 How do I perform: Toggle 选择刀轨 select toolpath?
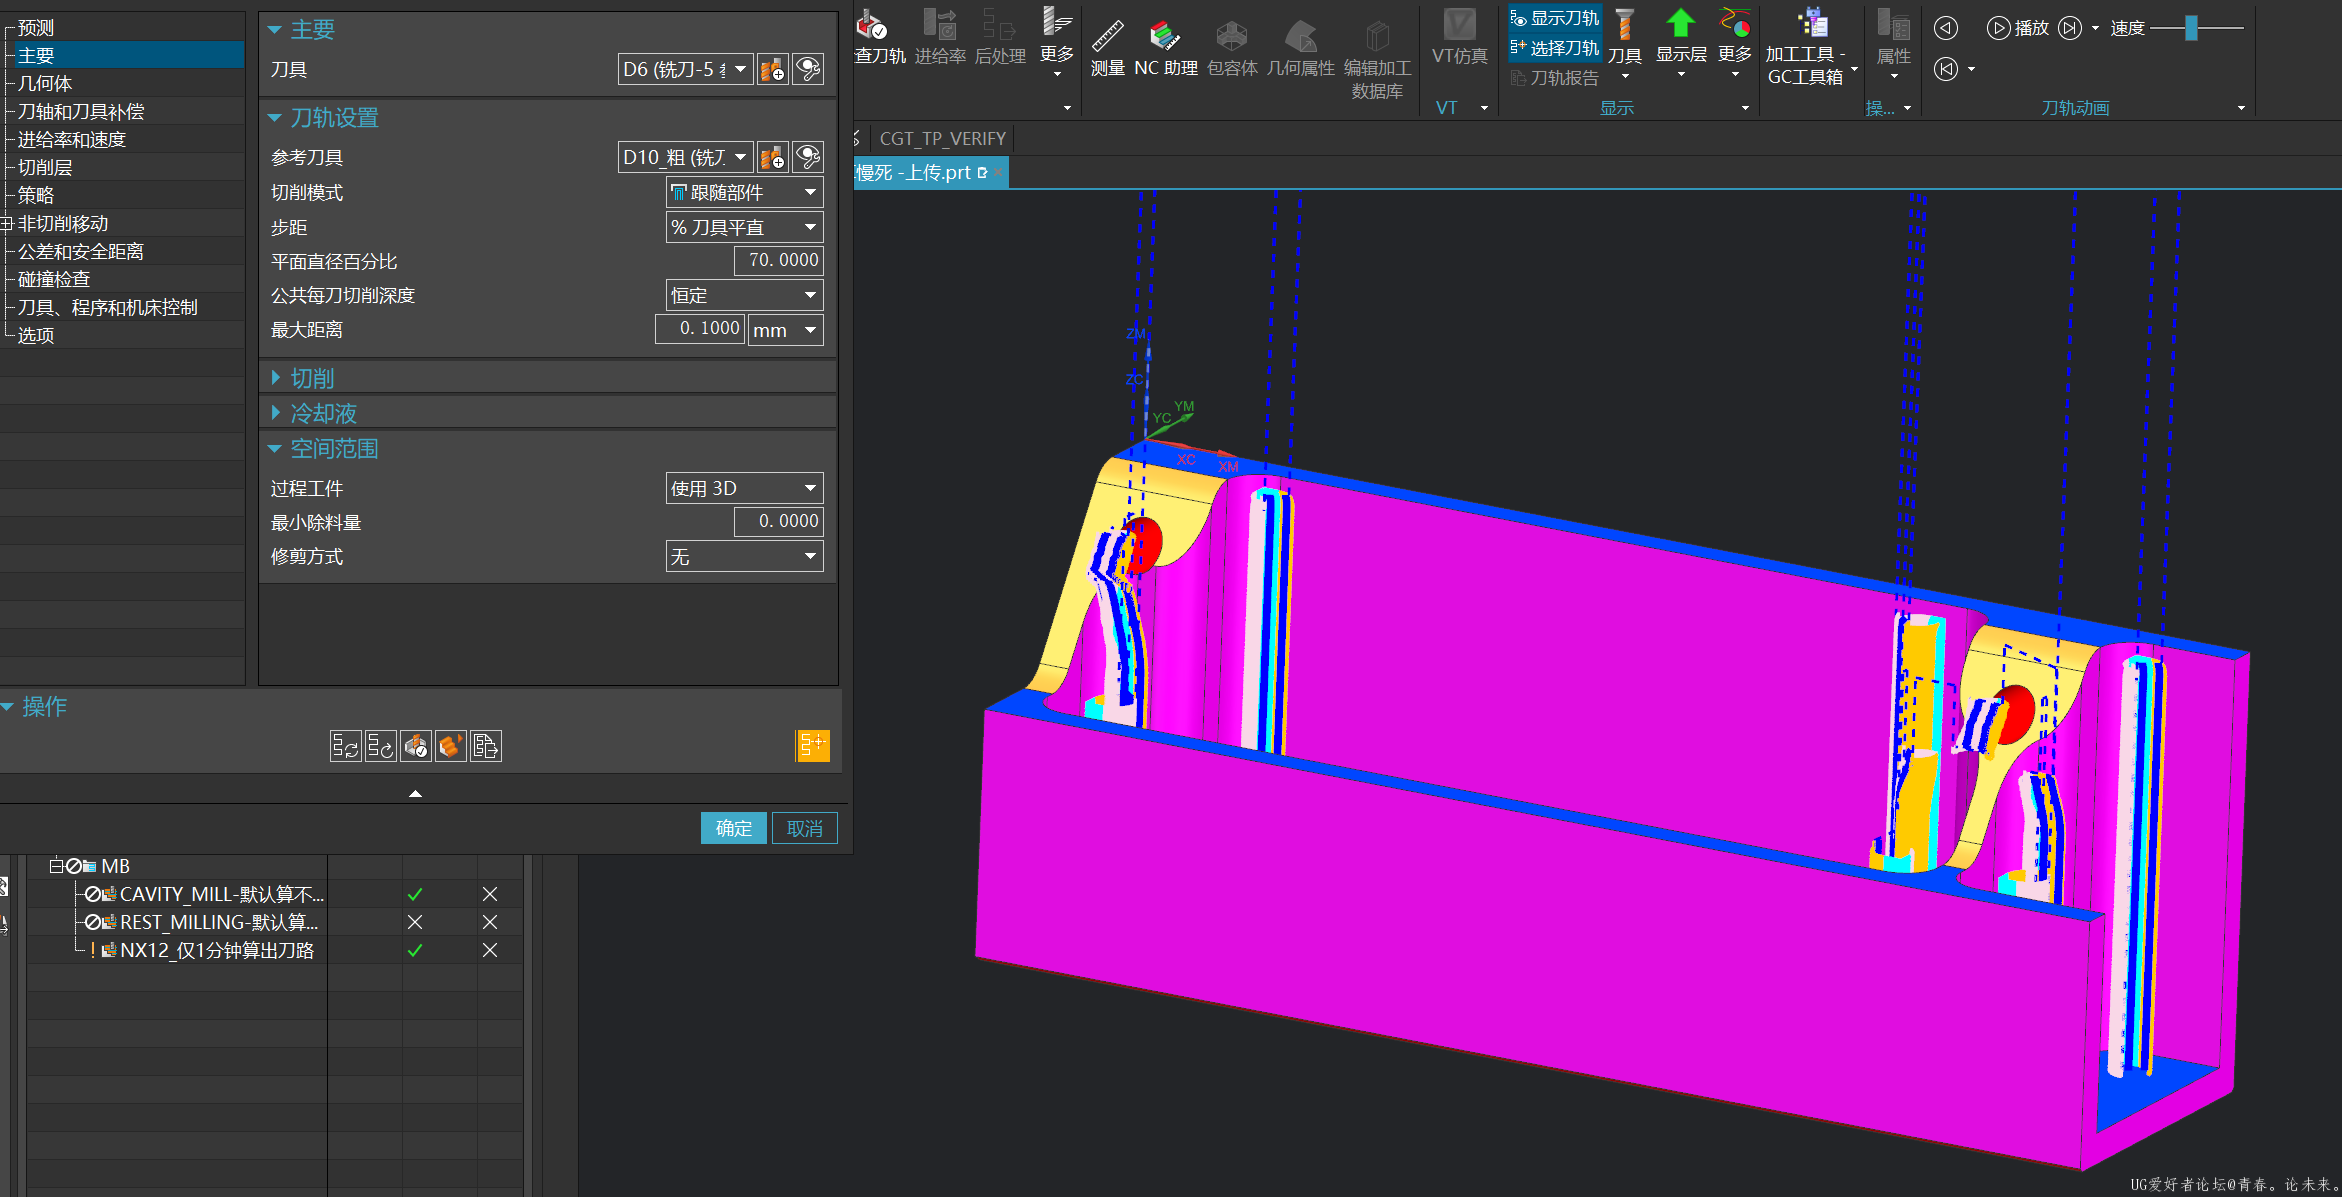tap(1555, 47)
